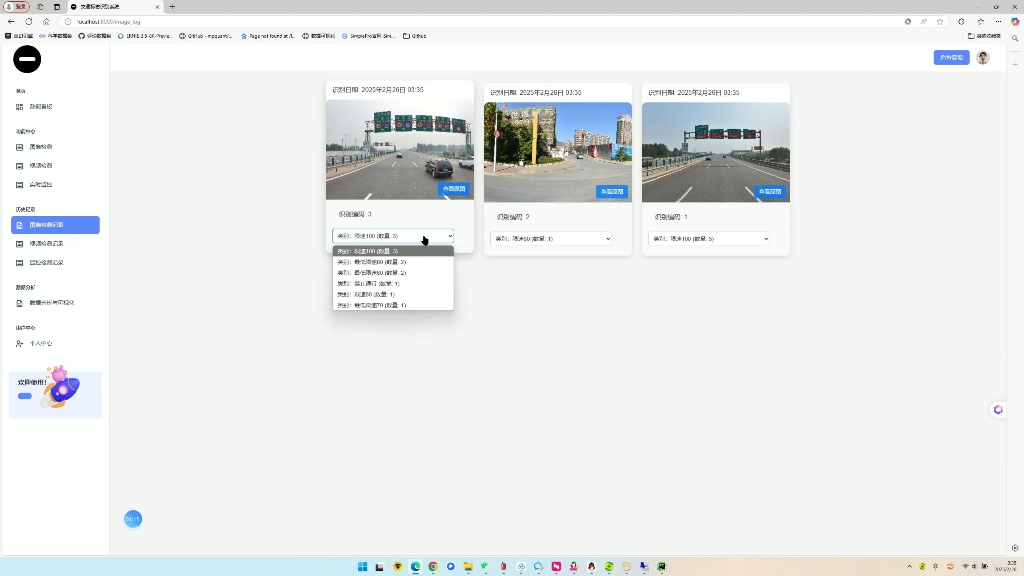Open the SimpleFro bookmark
1024x576 pixels.
[x=368, y=36]
